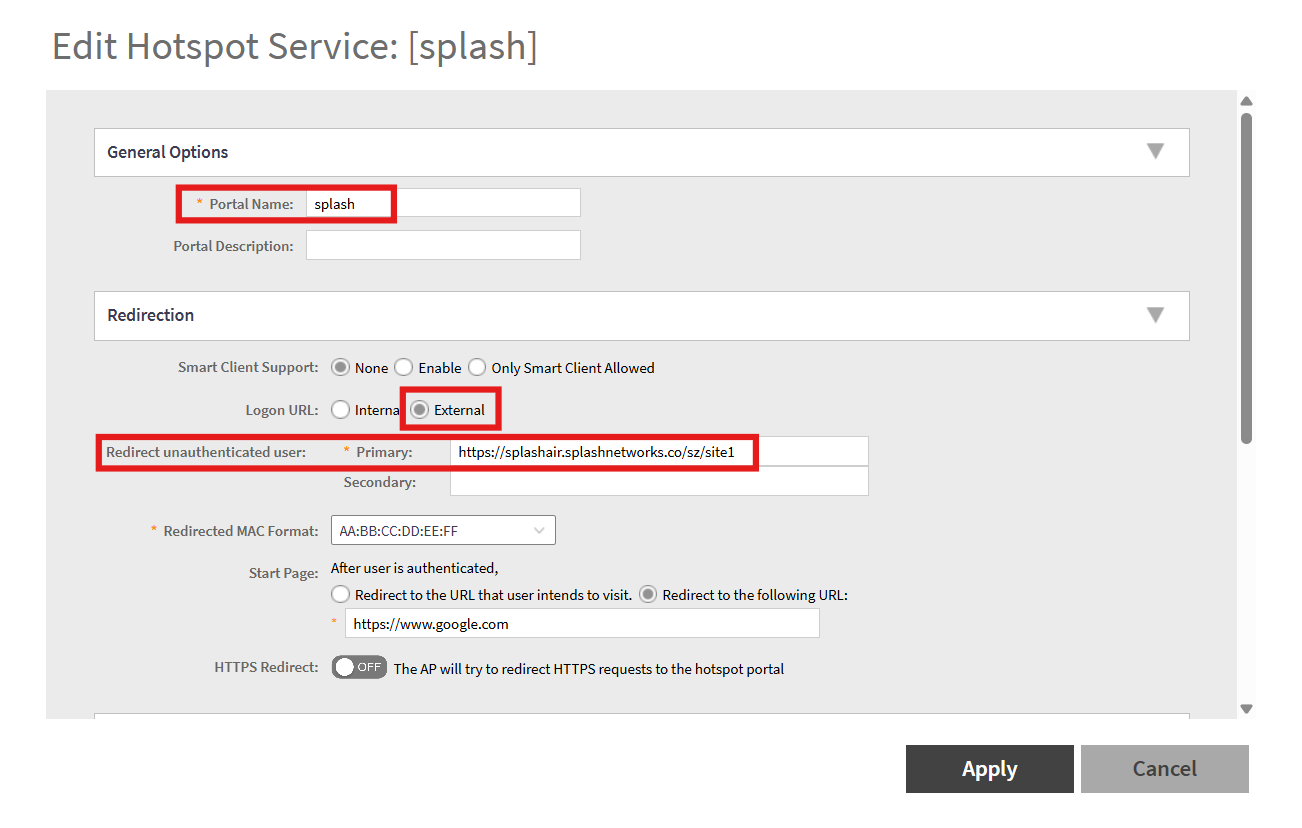Select None for Smart Client Support

click(x=340, y=367)
